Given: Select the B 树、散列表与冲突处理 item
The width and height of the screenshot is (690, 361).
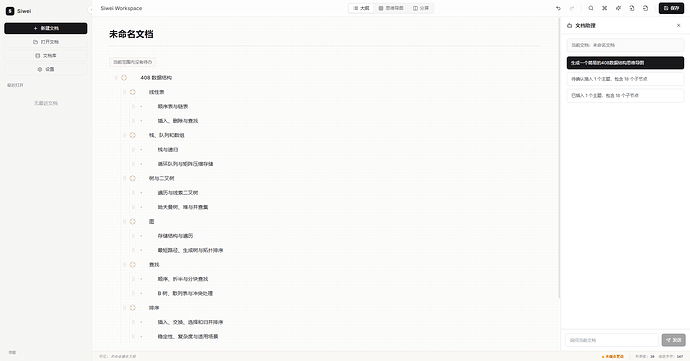Looking at the screenshot, I should click(185, 293).
